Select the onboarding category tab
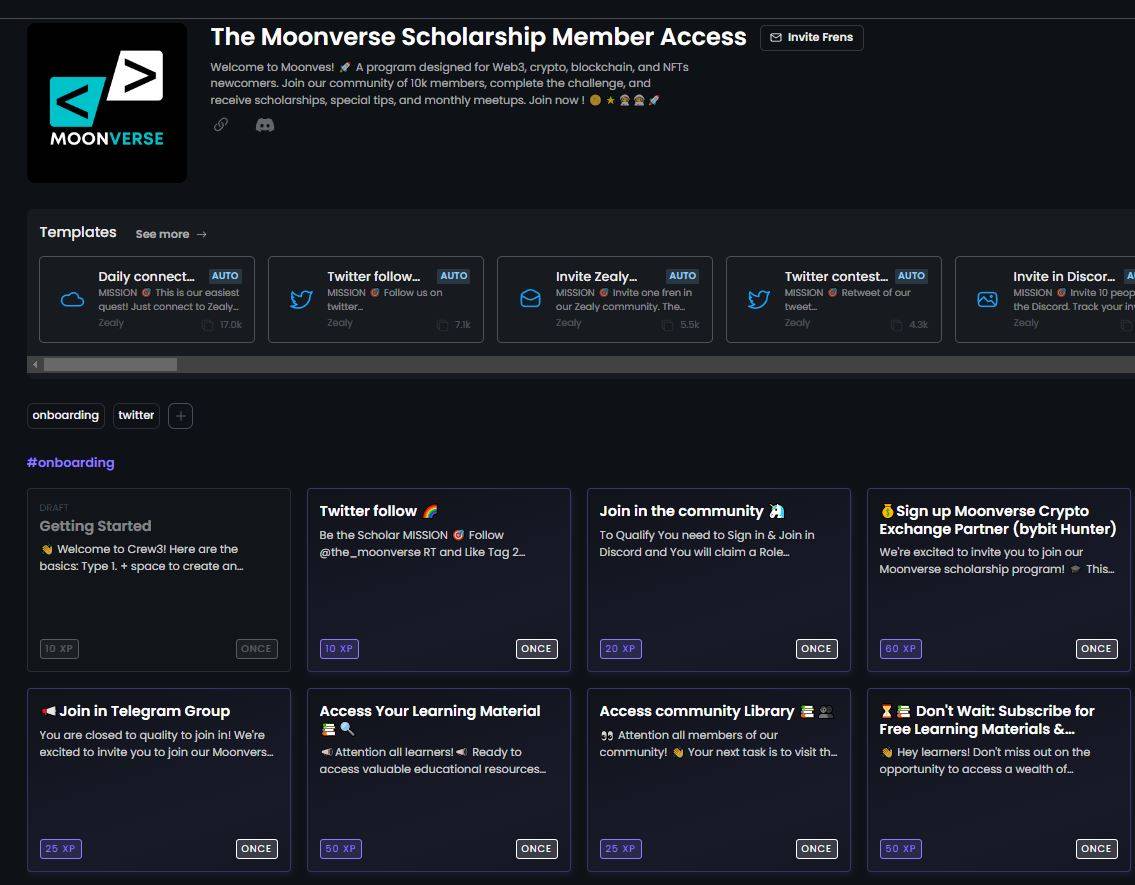1135x885 pixels. [x=66, y=415]
